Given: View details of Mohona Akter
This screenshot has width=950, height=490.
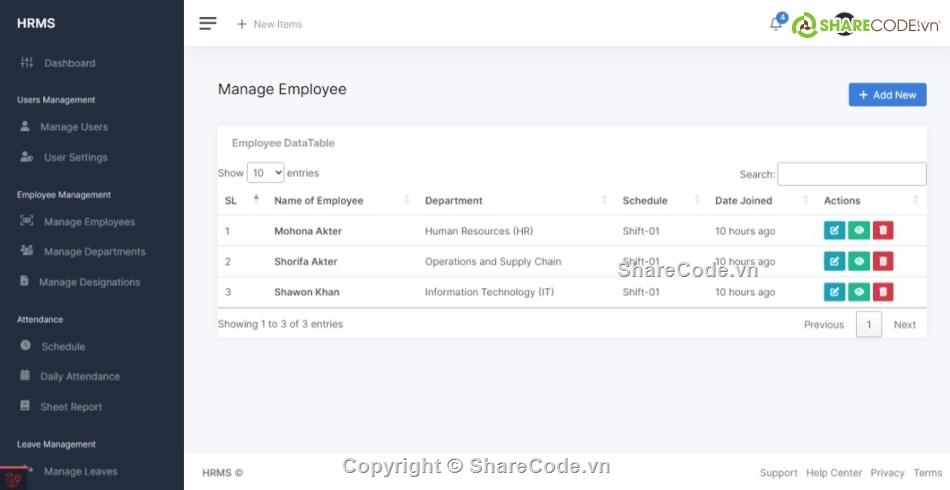Looking at the screenshot, I should pos(858,231).
